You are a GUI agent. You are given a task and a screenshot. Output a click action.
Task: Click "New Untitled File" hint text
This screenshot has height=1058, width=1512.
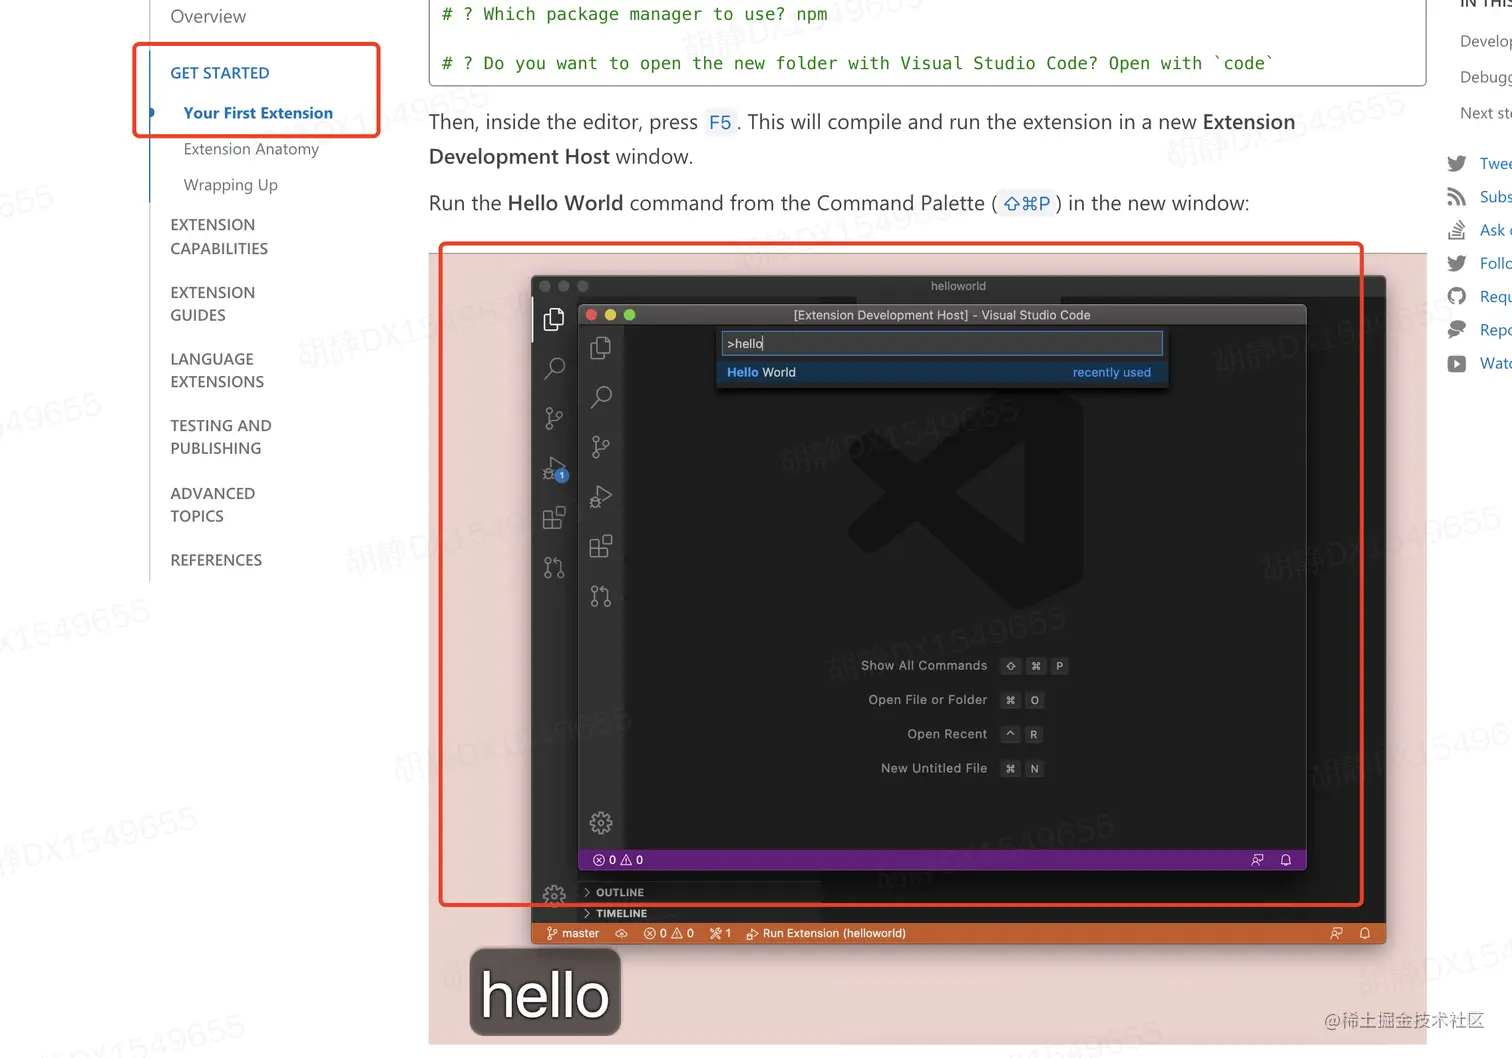[934, 768]
